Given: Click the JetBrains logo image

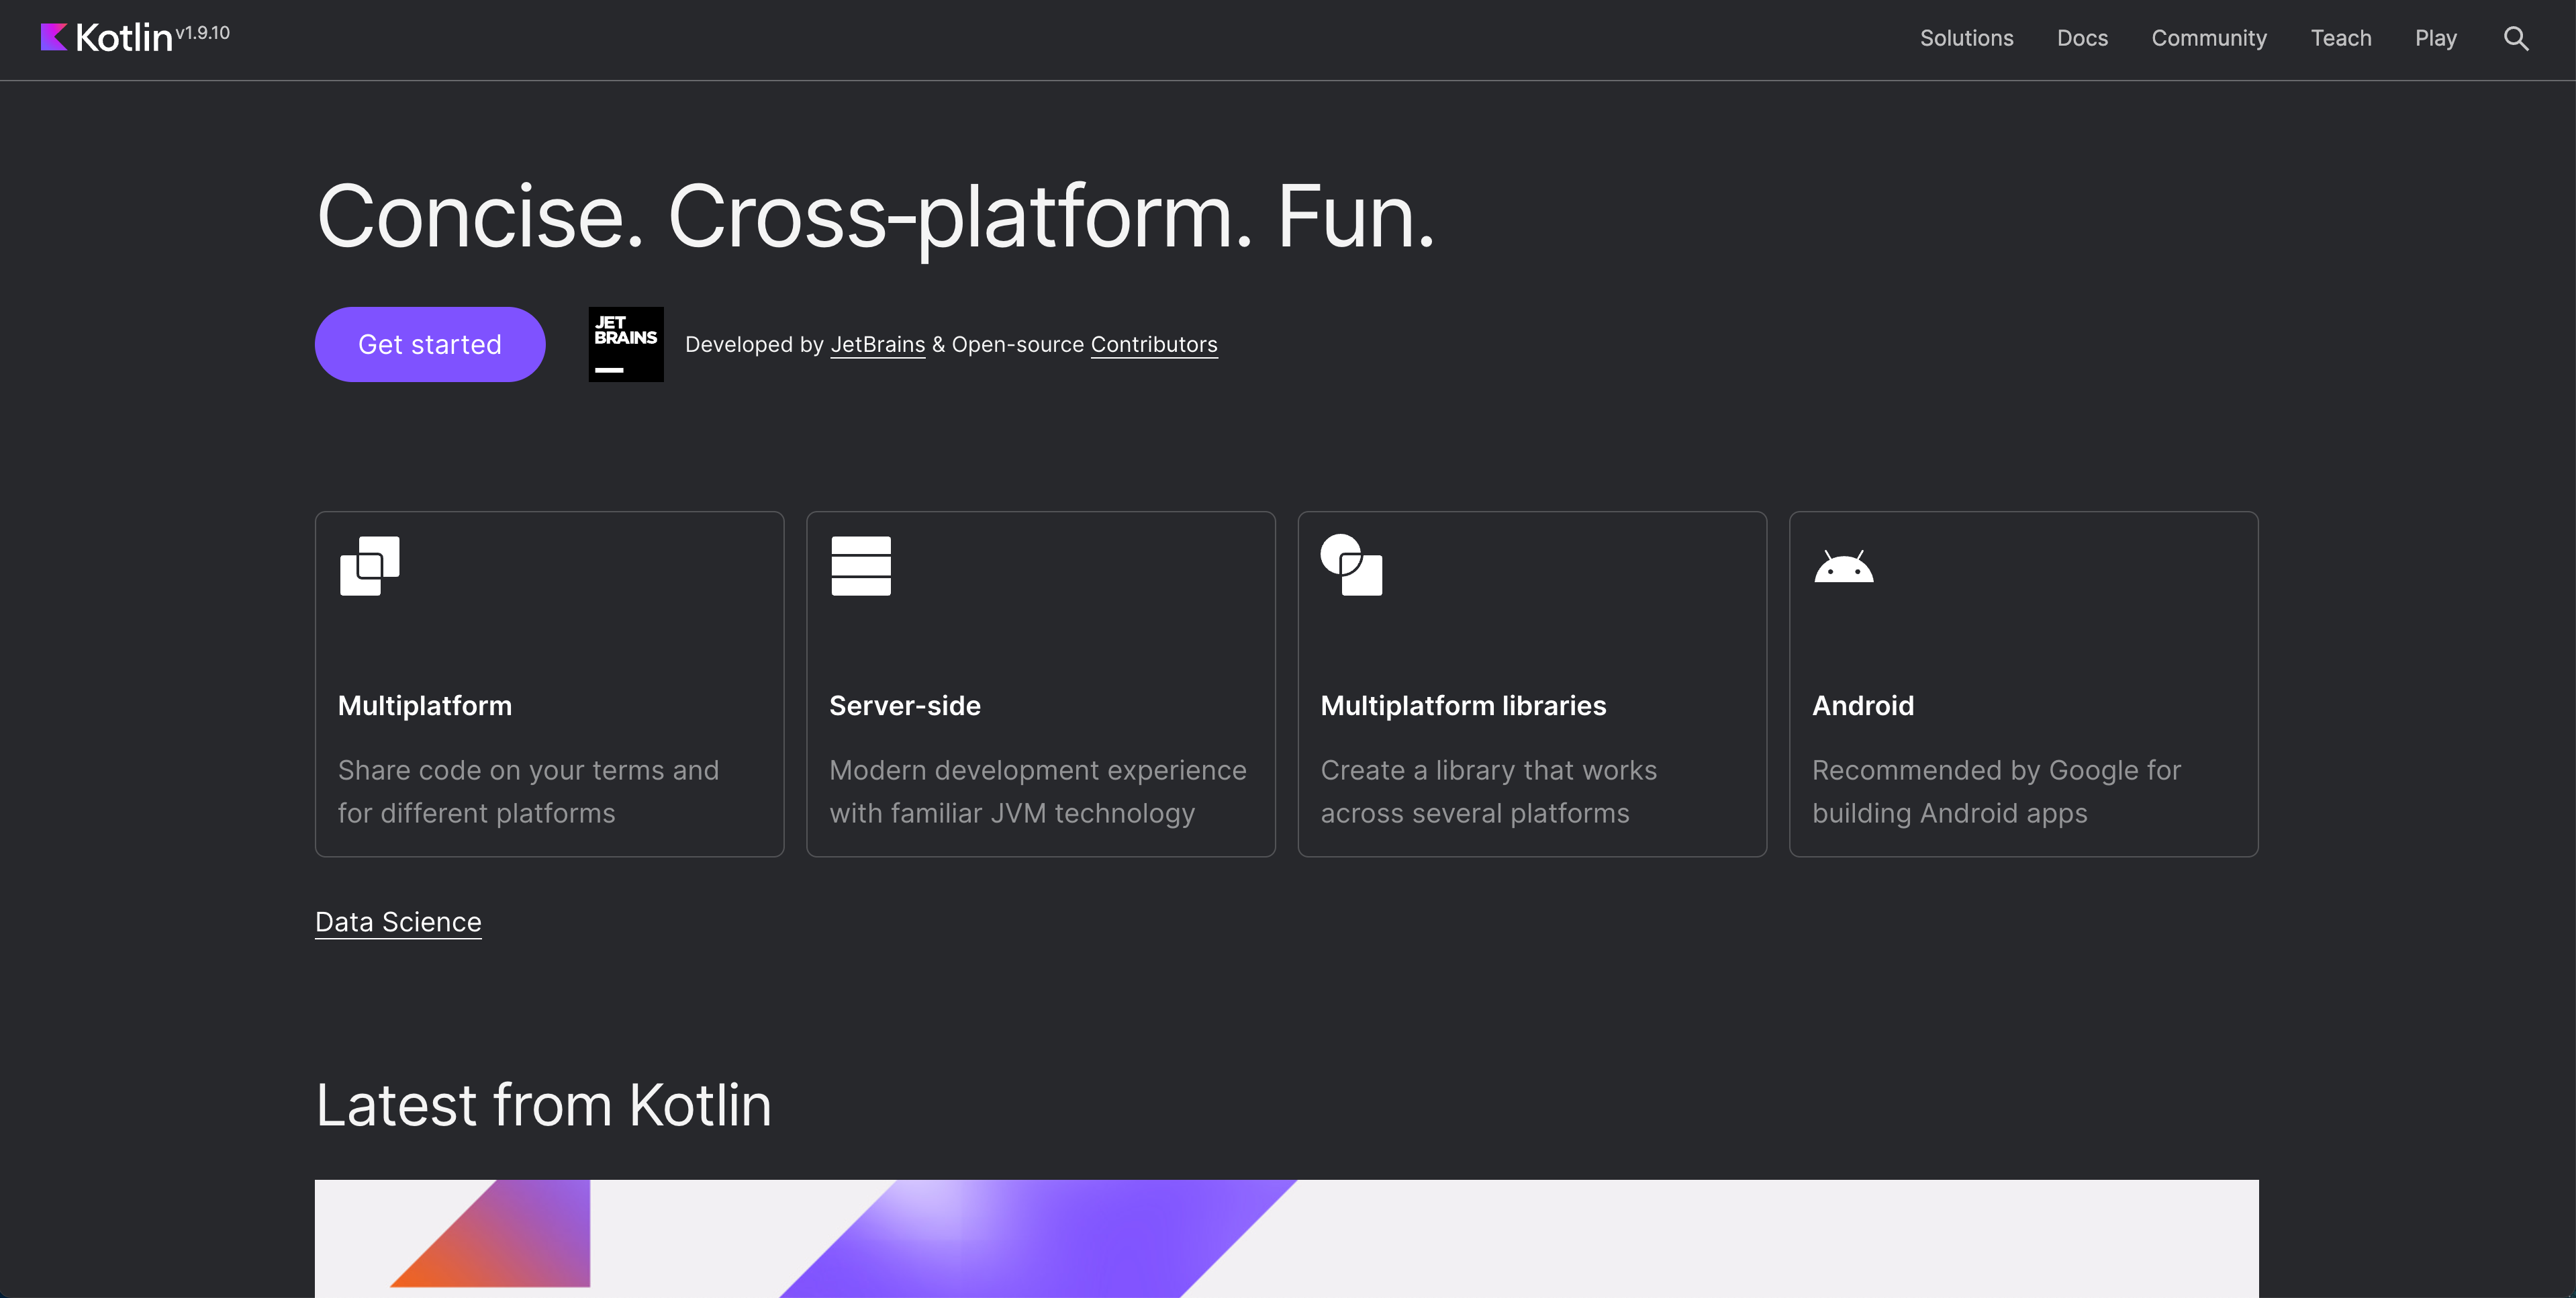Looking at the screenshot, I should click(625, 344).
